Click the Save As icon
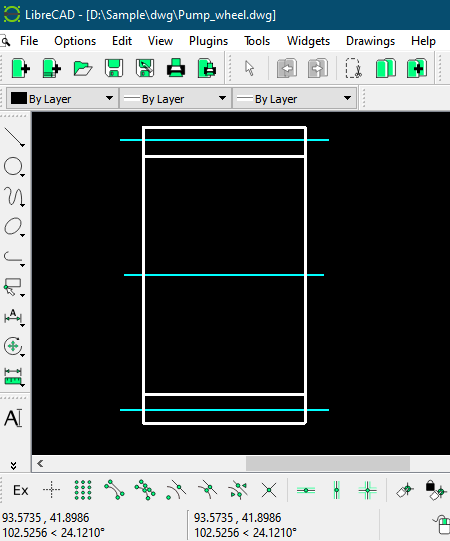The height and width of the screenshot is (541, 450). [145, 68]
